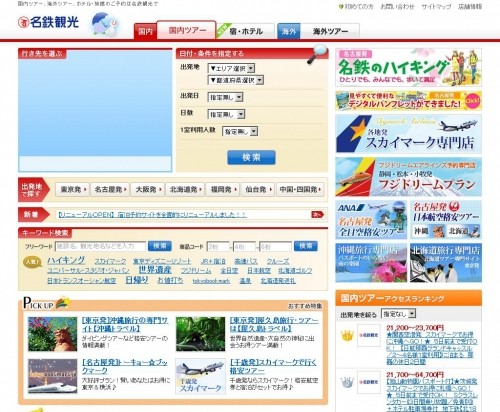
Task: Switch to the 宿・ホテル tab
Action: 246,31
